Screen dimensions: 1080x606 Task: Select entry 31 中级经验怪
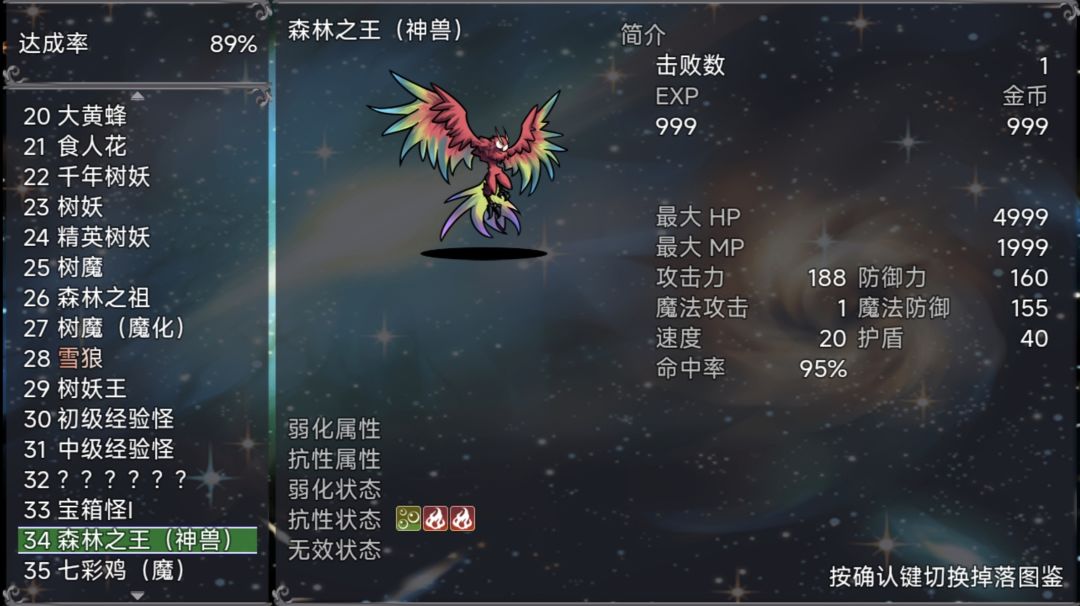(x=138, y=449)
